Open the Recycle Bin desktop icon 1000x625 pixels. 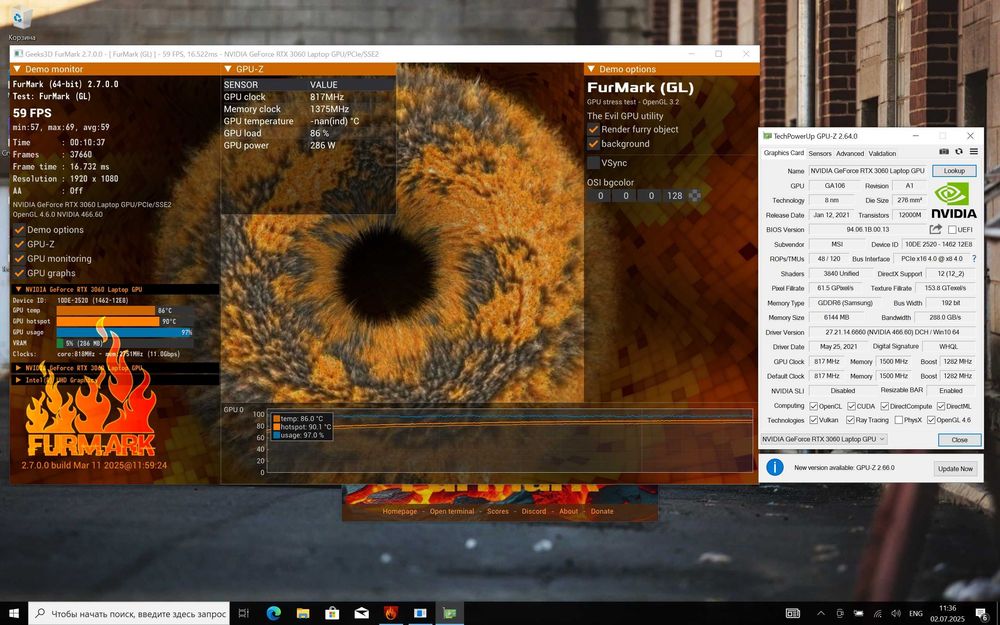click(x=21, y=22)
